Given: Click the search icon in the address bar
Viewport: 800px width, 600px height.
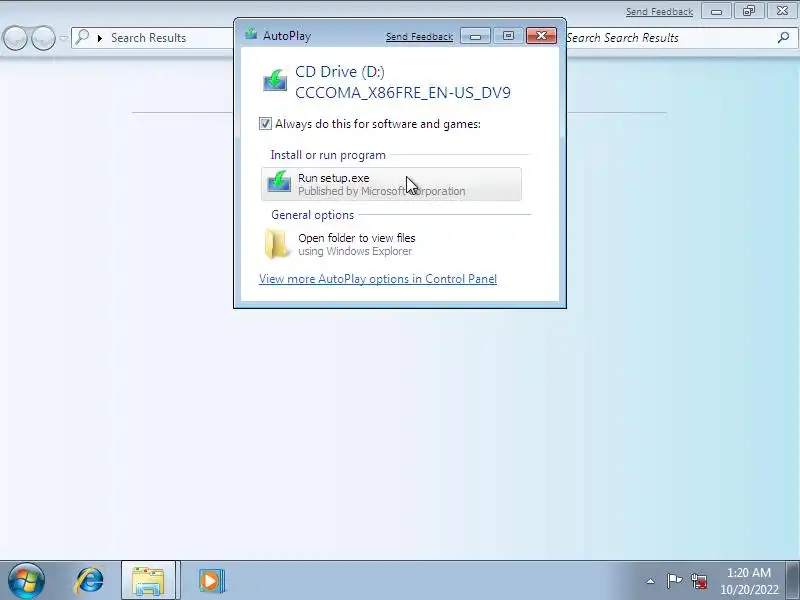Looking at the screenshot, I should (82, 37).
